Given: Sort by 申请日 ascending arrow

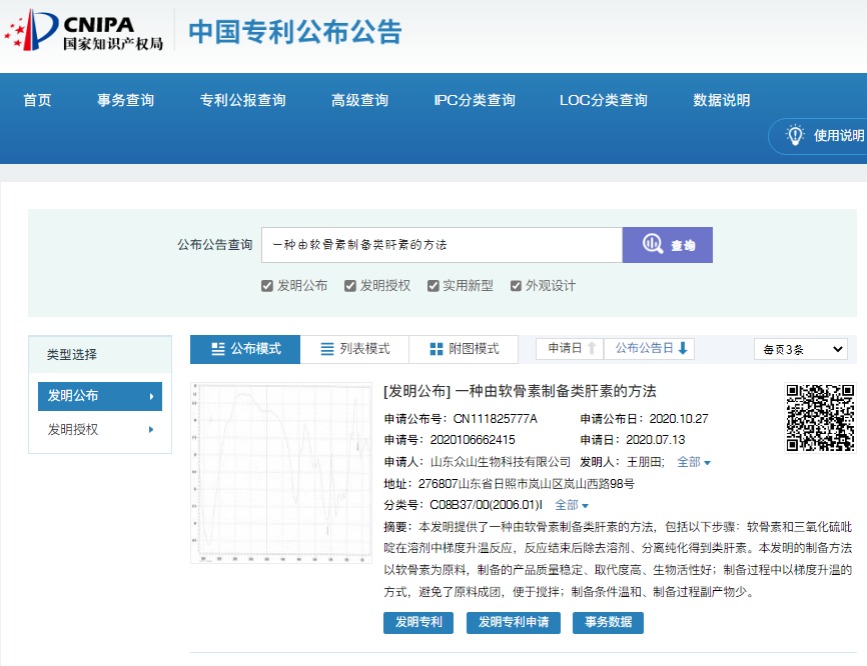Looking at the screenshot, I should pyautogui.click(x=592, y=348).
